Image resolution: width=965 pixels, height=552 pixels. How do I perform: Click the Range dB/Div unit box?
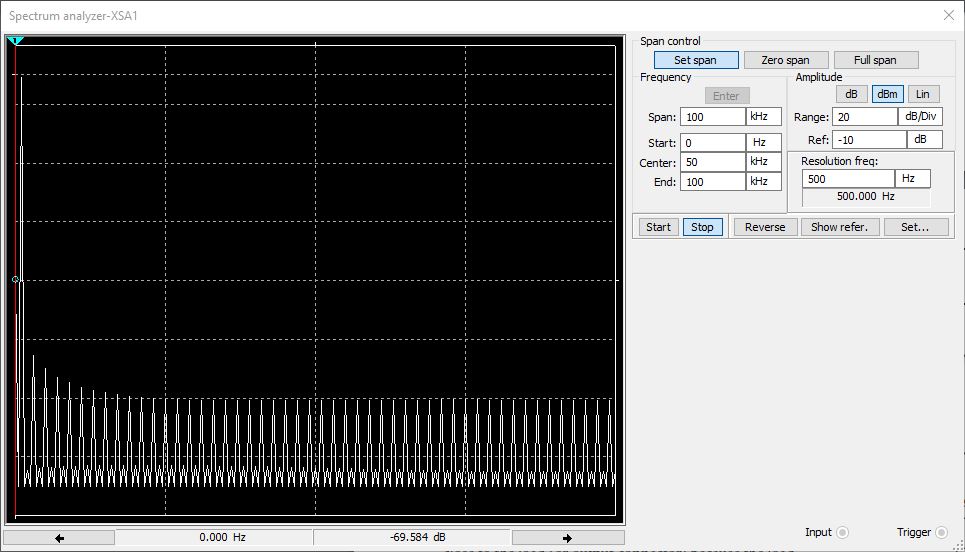tap(921, 117)
